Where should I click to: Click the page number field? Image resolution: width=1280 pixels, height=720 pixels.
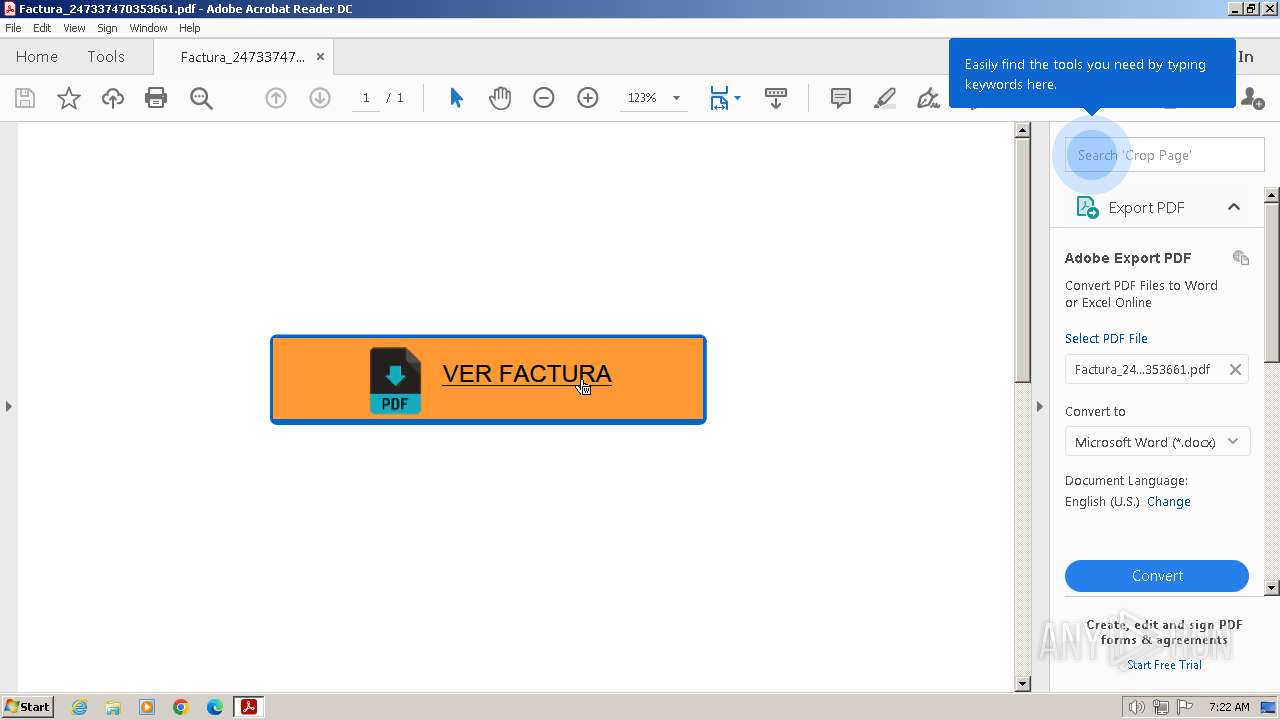(366, 98)
